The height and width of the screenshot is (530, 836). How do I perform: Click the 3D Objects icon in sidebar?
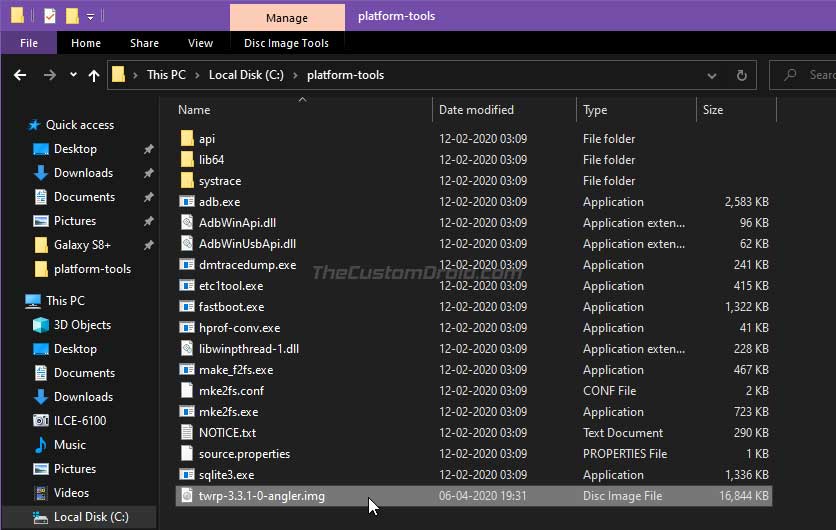click(x=41, y=325)
